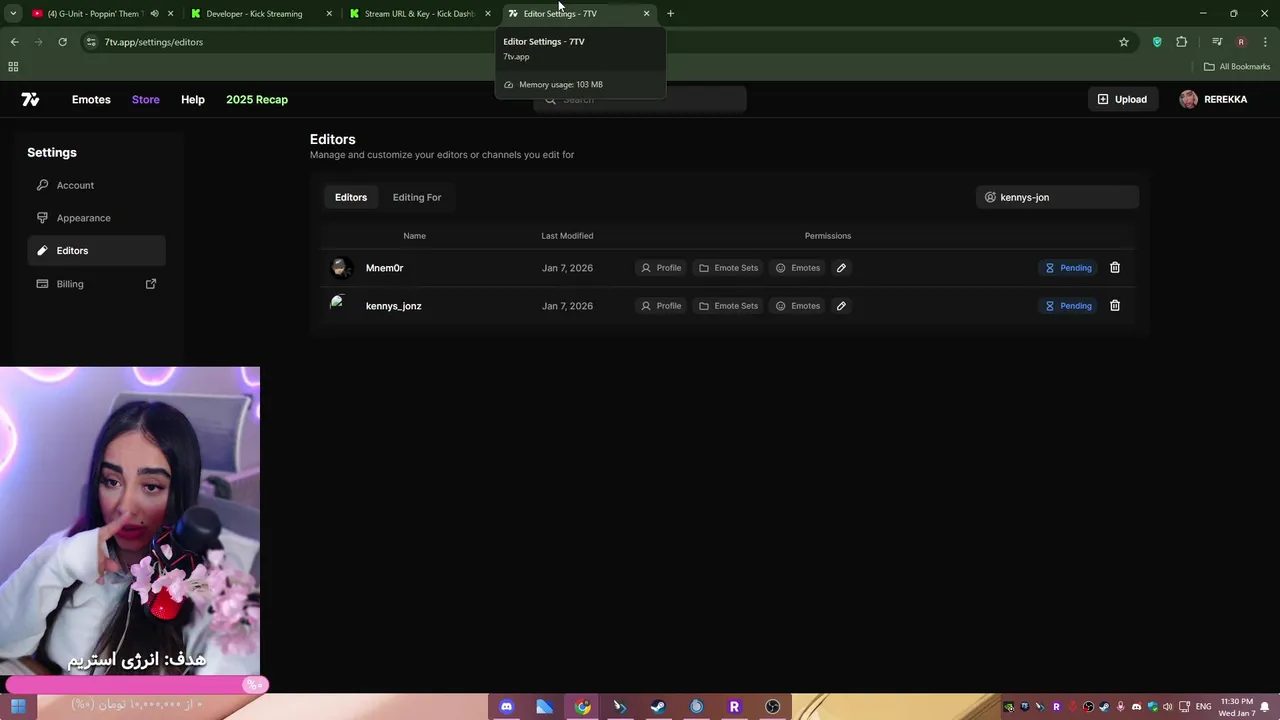
Task: Toggle Emote Sets permission for kennys_jonz
Action: [x=728, y=306]
